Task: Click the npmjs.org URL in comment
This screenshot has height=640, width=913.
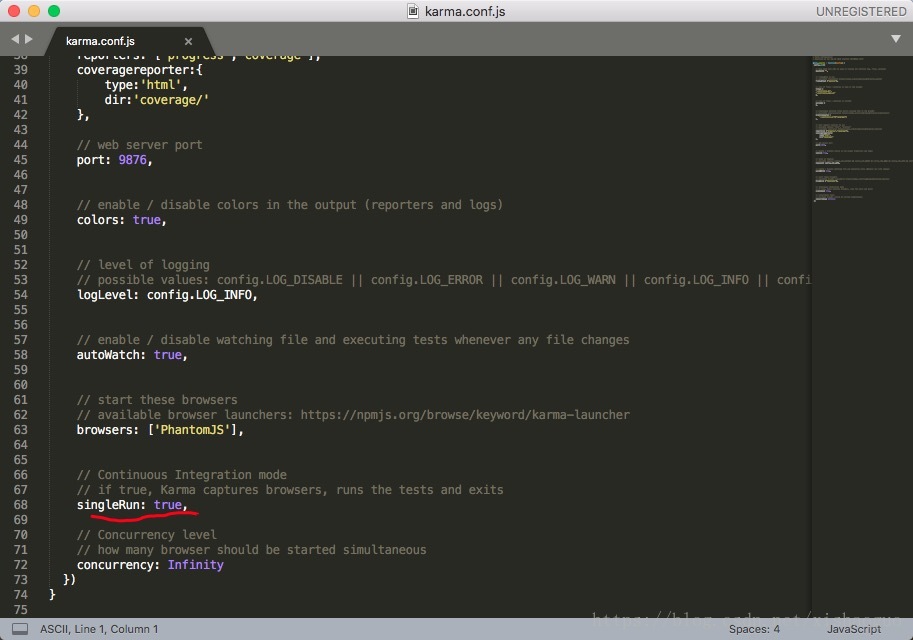Action: tap(465, 415)
